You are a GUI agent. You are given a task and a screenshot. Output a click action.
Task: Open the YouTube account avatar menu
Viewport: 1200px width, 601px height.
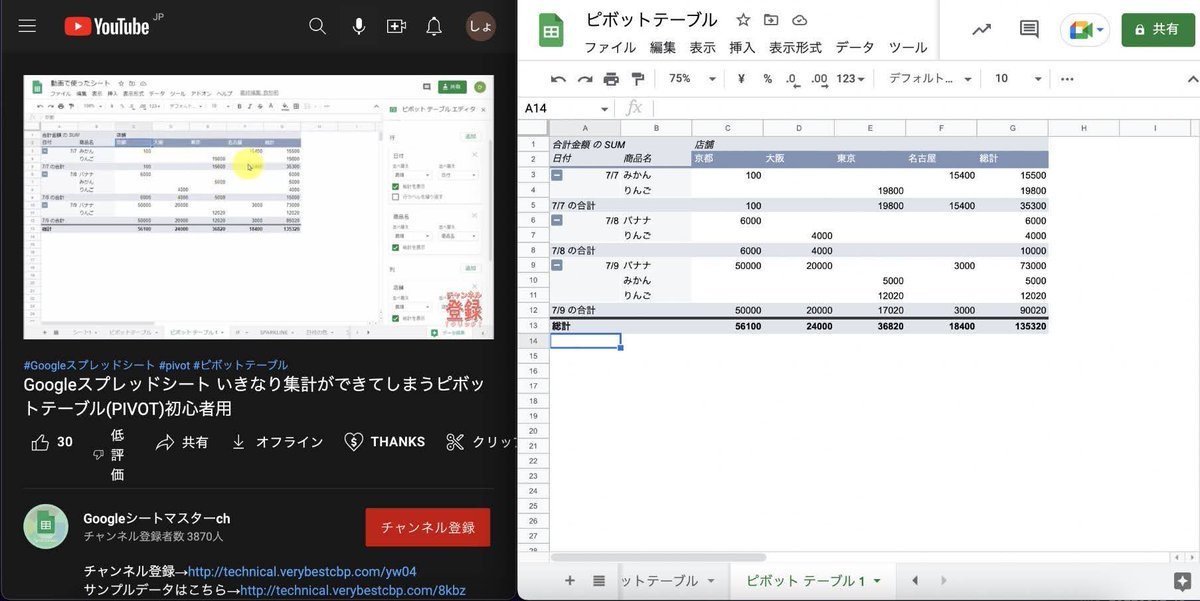481,27
